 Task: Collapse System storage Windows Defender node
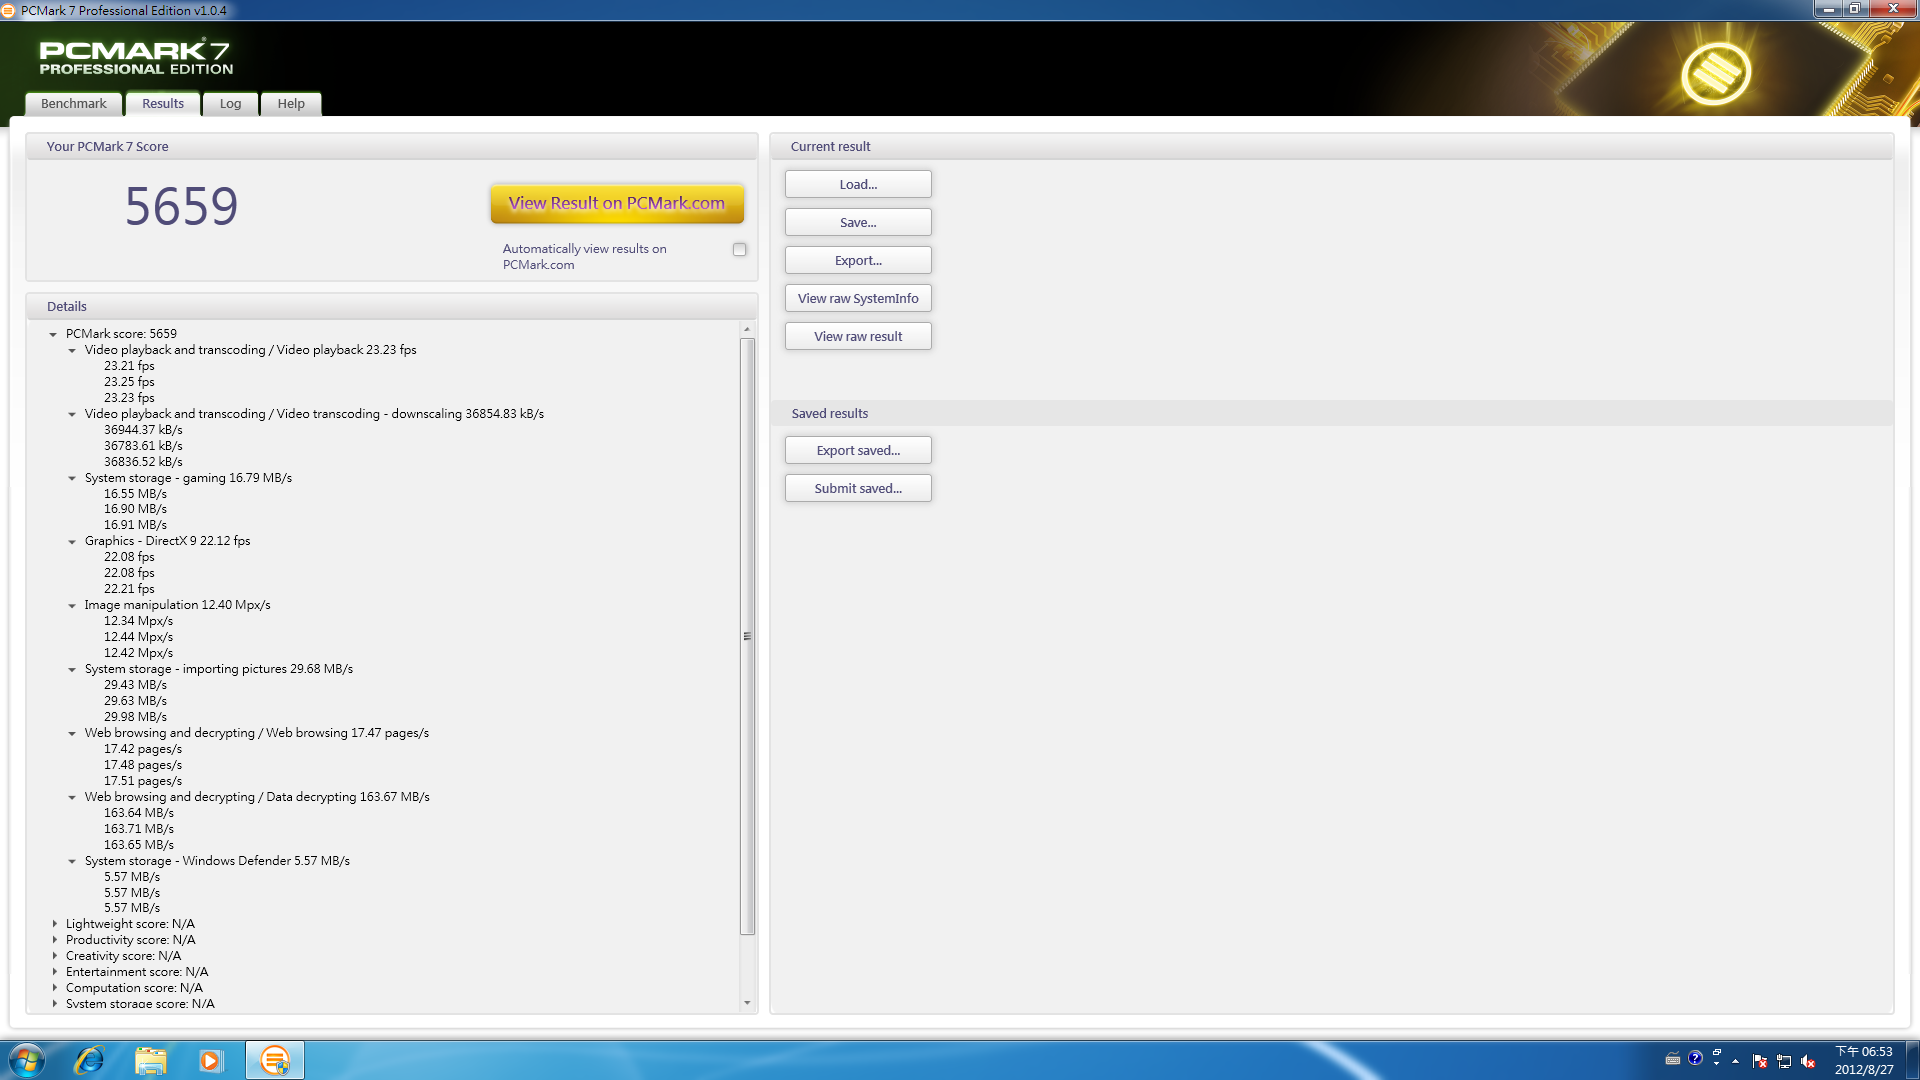[72, 861]
